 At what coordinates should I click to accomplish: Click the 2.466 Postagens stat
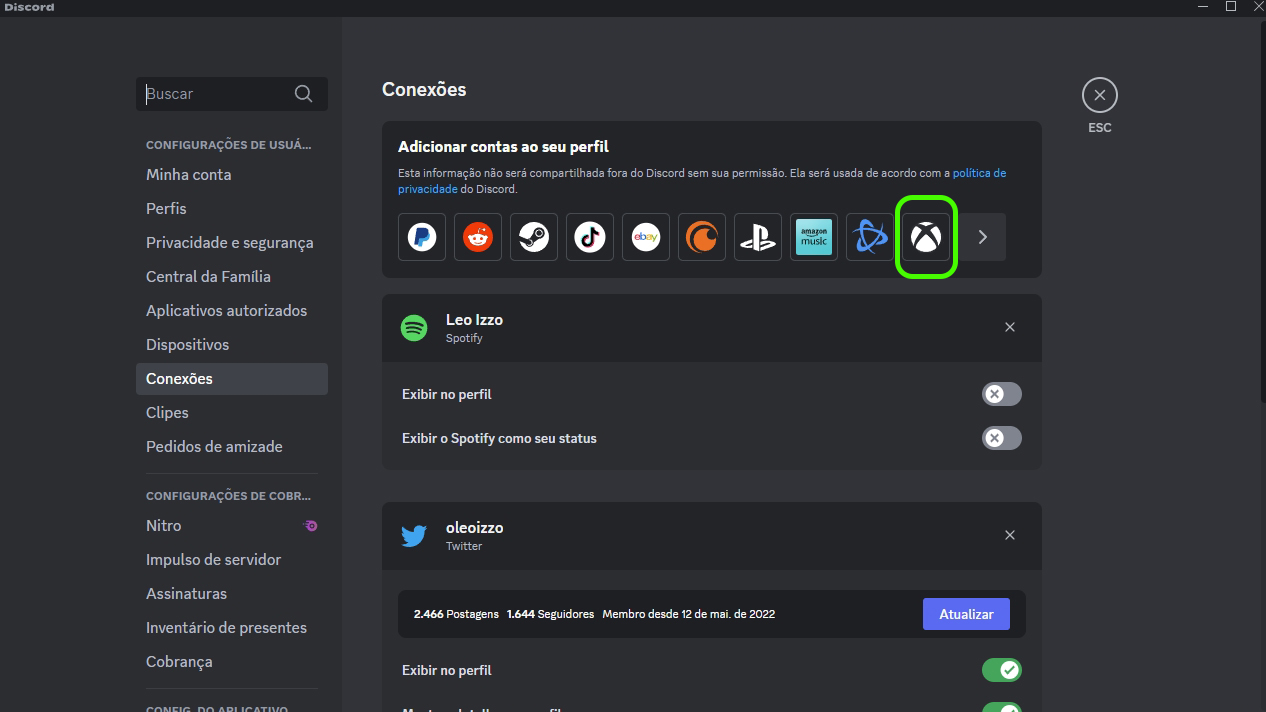(x=456, y=614)
